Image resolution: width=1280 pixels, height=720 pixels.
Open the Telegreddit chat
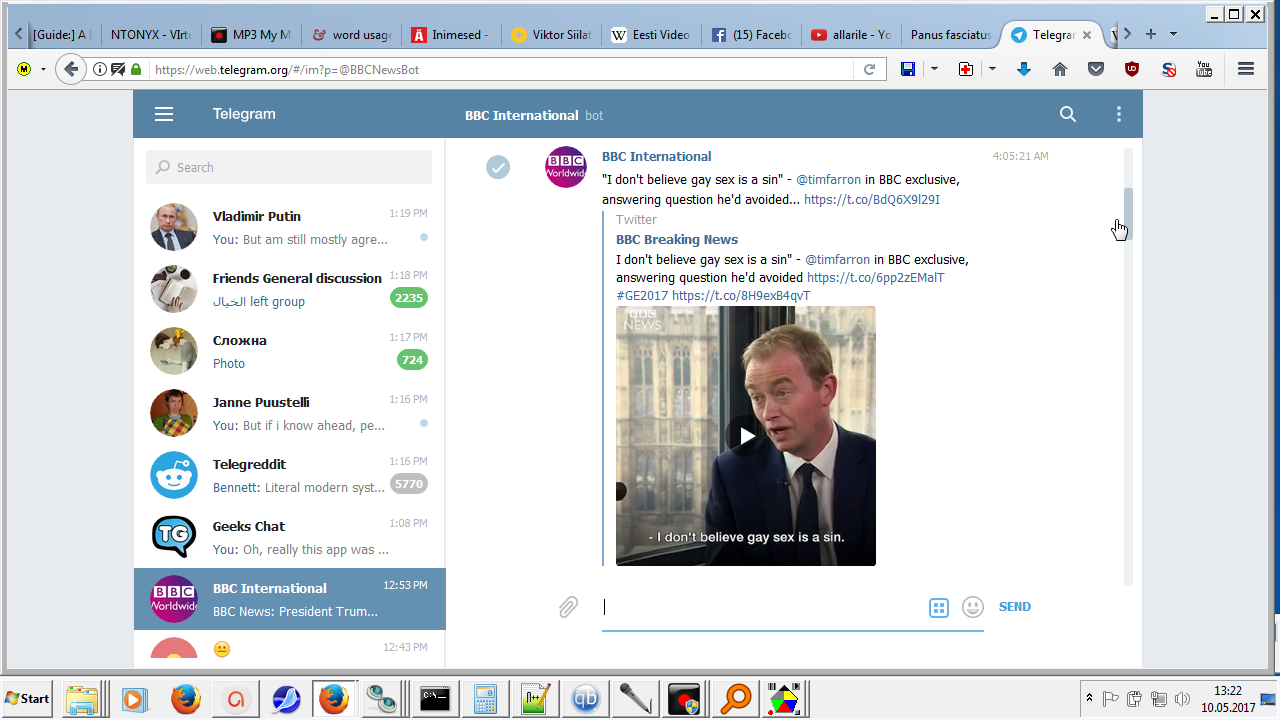click(290, 475)
